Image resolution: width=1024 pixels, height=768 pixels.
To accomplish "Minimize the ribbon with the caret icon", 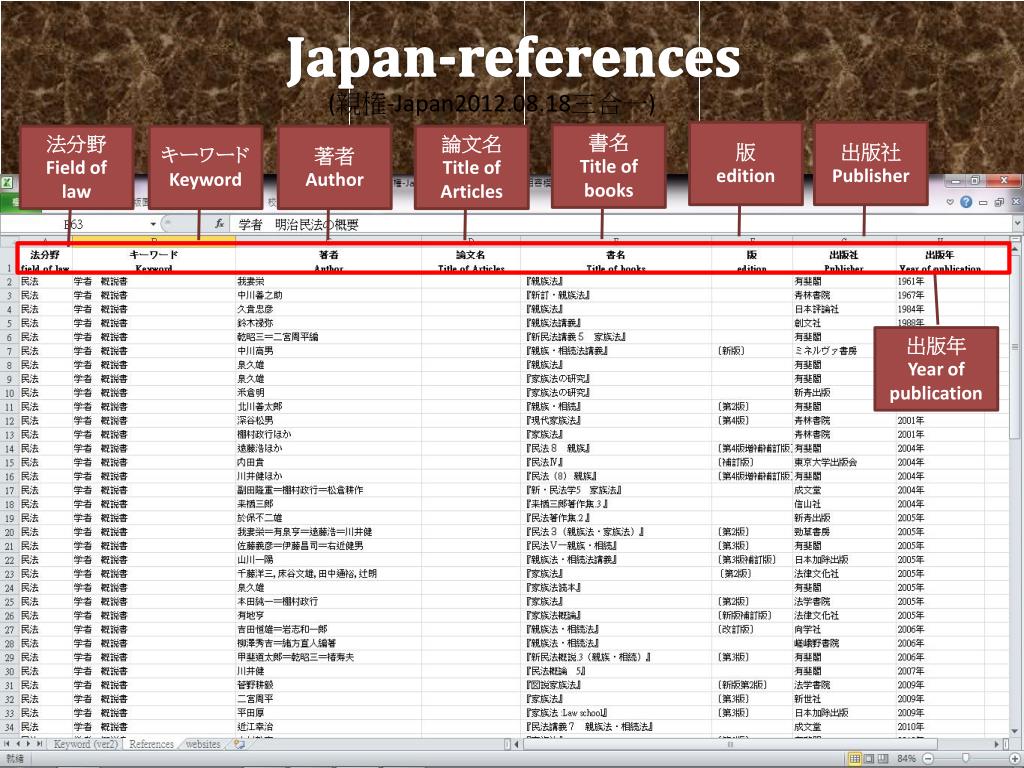I will click(x=951, y=202).
